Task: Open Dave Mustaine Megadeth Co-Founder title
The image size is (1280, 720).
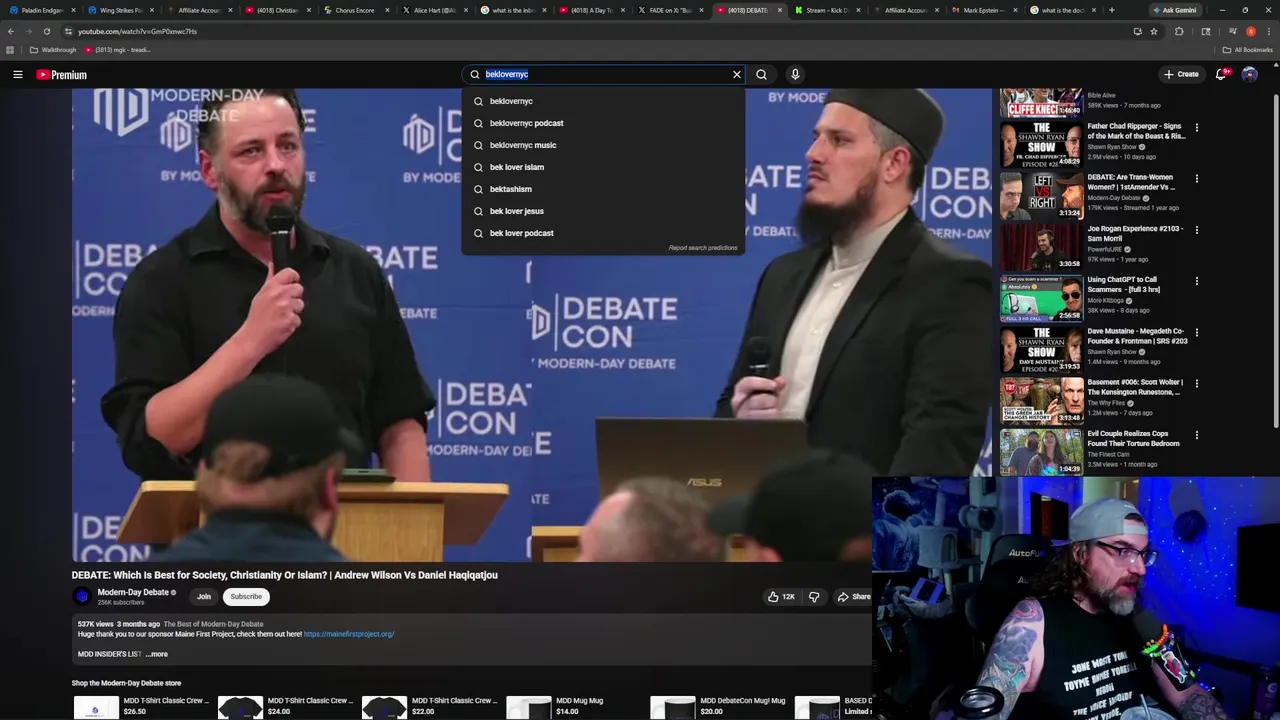Action: point(1137,336)
